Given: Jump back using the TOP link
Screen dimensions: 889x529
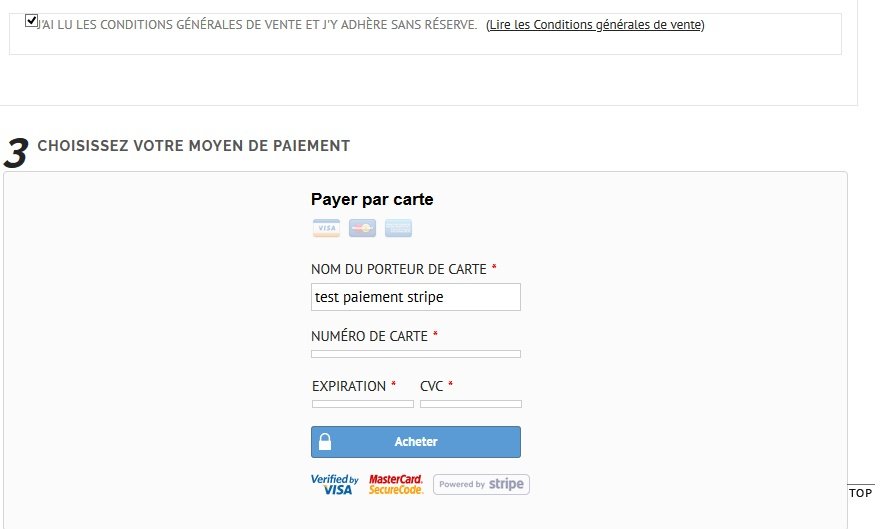Looking at the screenshot, I should coord(860,493).
